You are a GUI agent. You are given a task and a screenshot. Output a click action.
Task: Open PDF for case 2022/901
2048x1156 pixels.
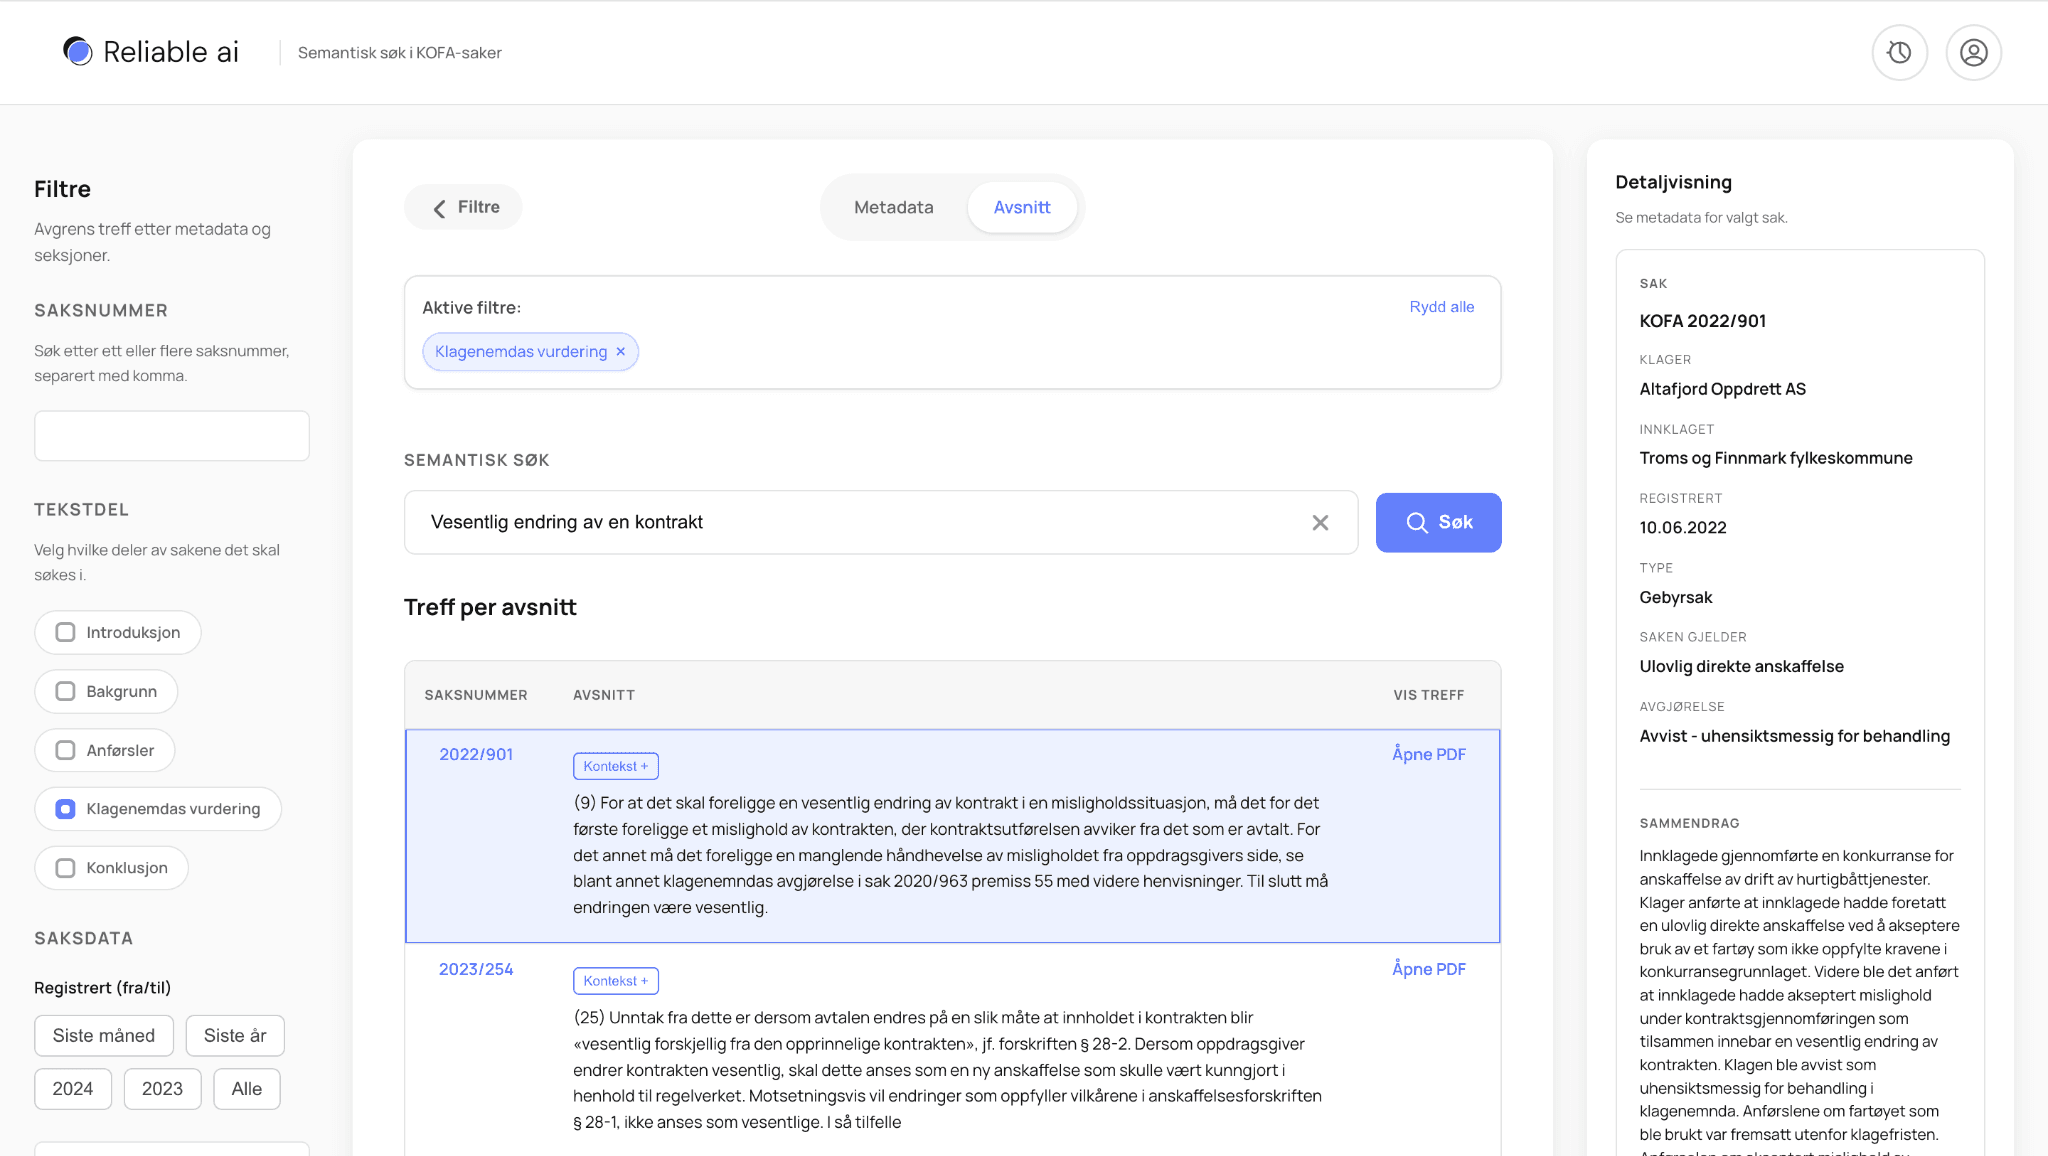coord(1428,754)
